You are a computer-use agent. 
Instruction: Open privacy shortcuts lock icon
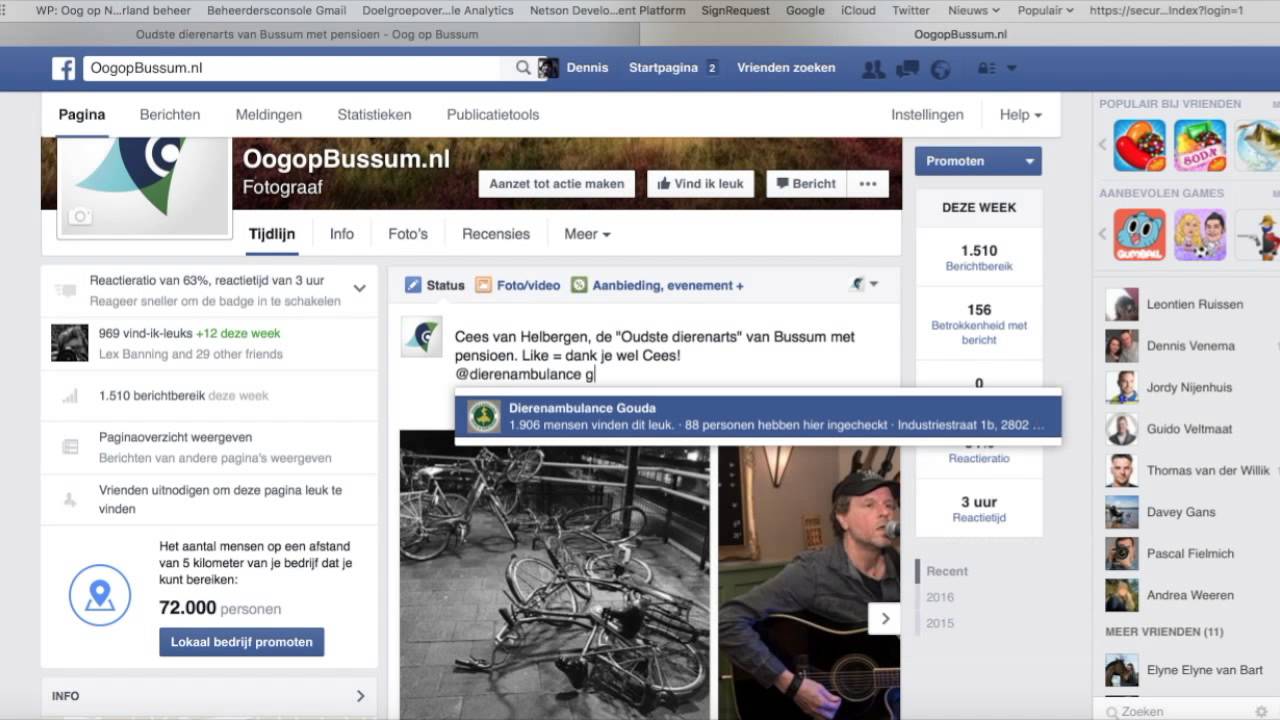986,68
